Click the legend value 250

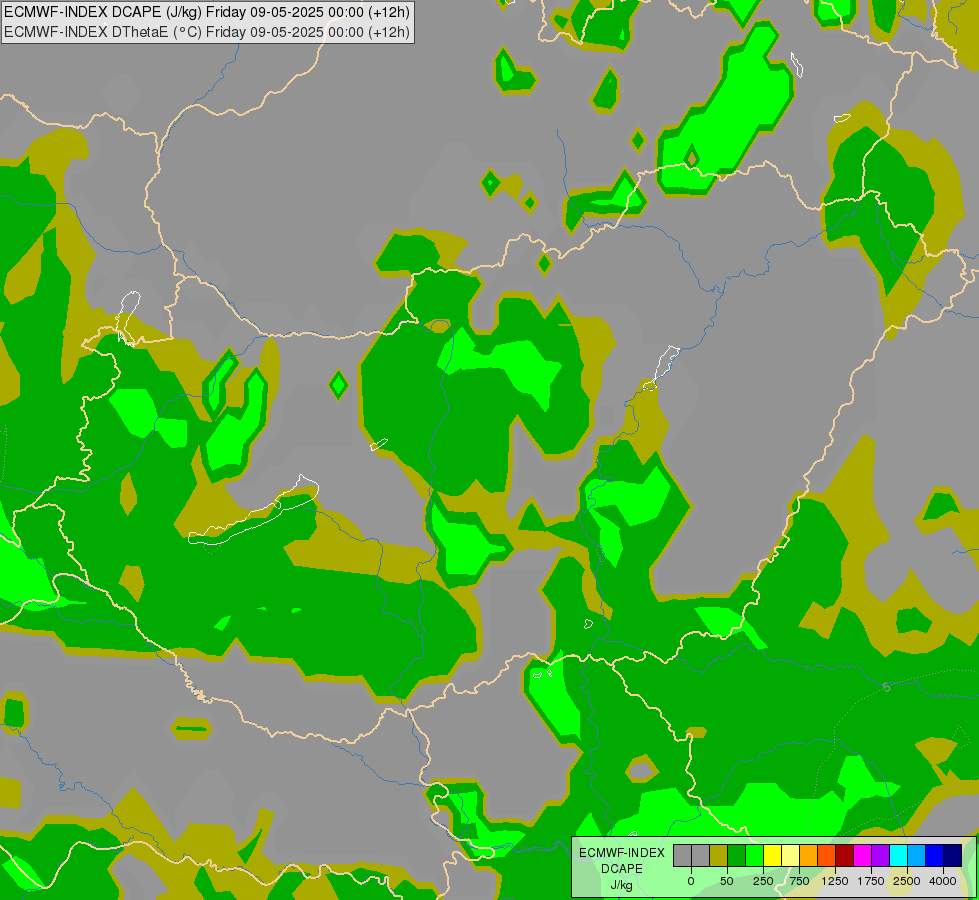pos(763,881)
